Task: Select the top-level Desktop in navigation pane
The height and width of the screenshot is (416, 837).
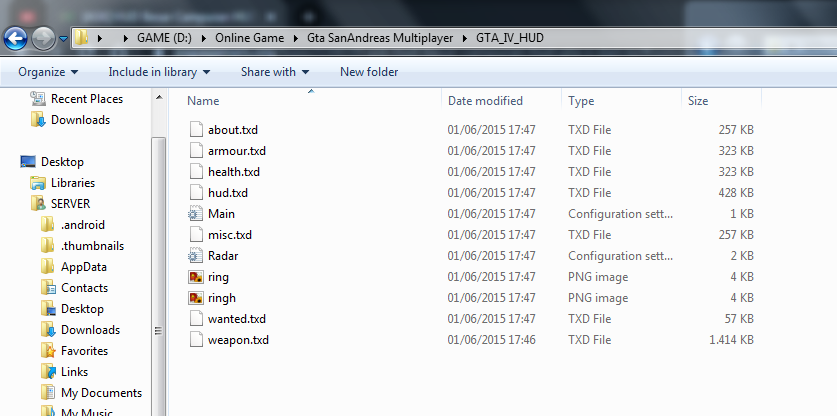Action: 62,162
